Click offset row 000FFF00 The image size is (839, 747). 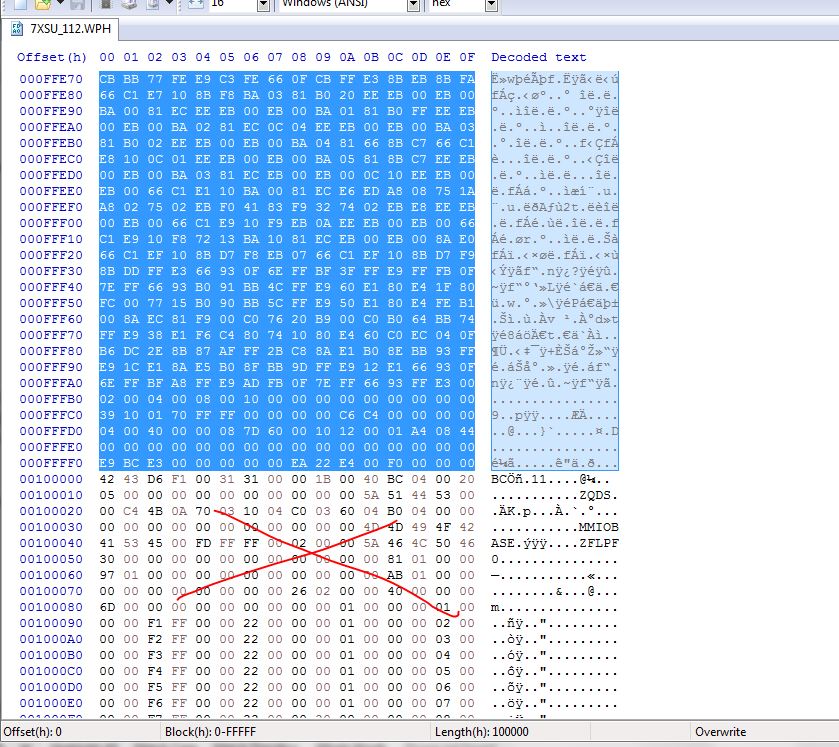point(51,223)
